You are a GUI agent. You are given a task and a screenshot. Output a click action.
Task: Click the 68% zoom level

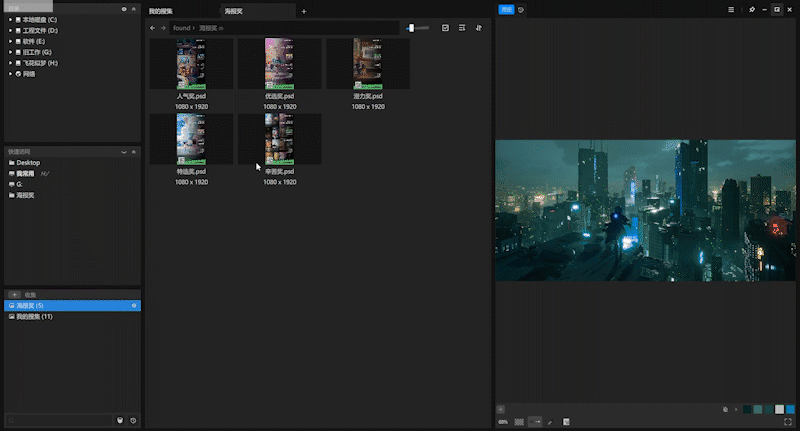[503, 422]
